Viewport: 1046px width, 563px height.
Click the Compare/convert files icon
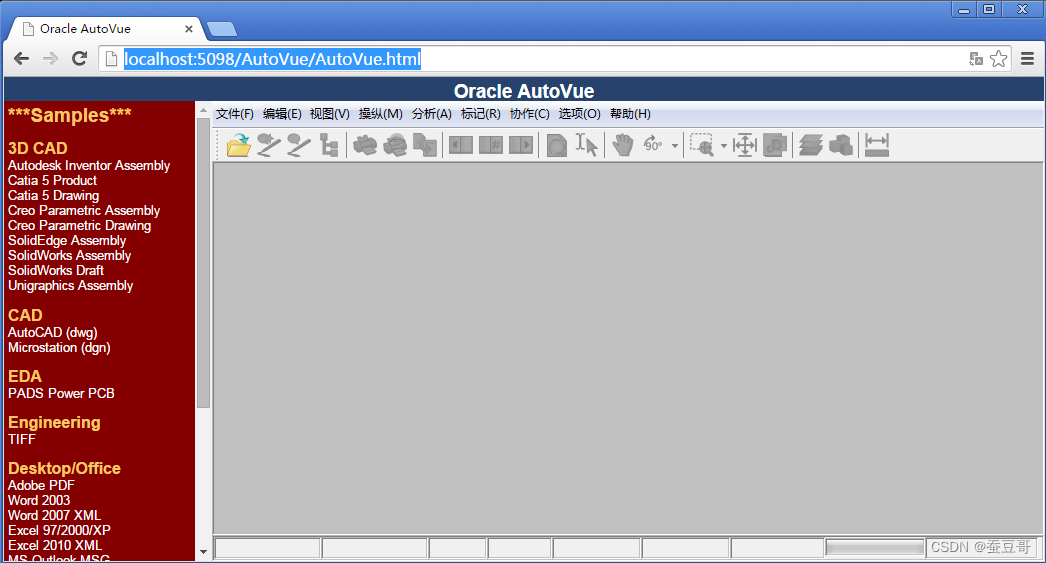(425, 145)
